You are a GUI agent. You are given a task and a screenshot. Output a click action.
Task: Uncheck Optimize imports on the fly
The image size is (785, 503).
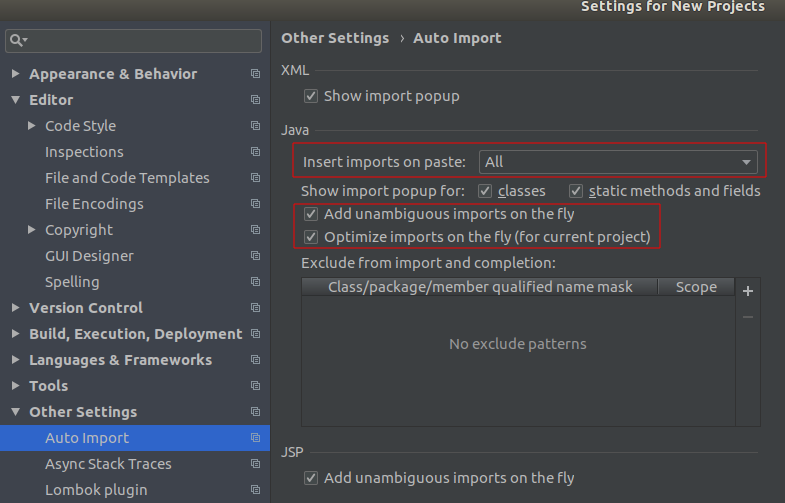click(311, 237)
